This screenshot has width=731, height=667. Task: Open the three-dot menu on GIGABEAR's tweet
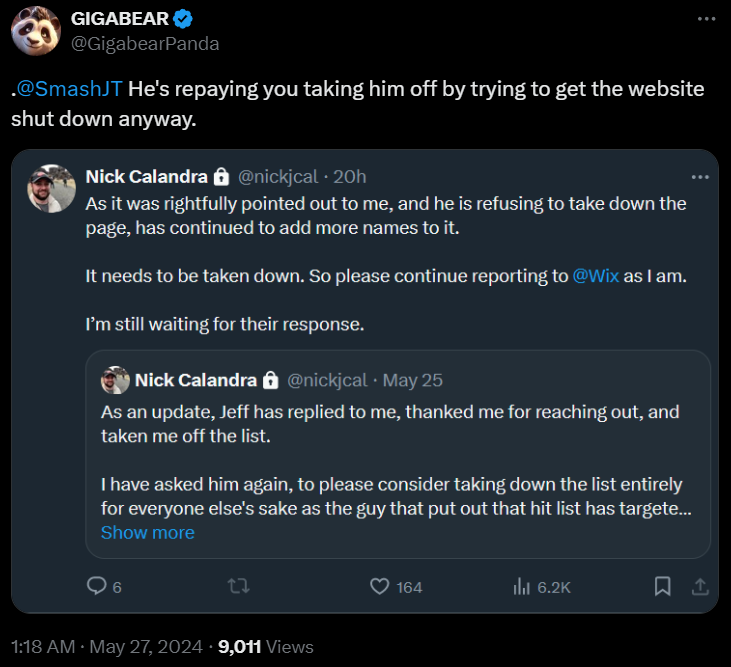tap(705, 19)
